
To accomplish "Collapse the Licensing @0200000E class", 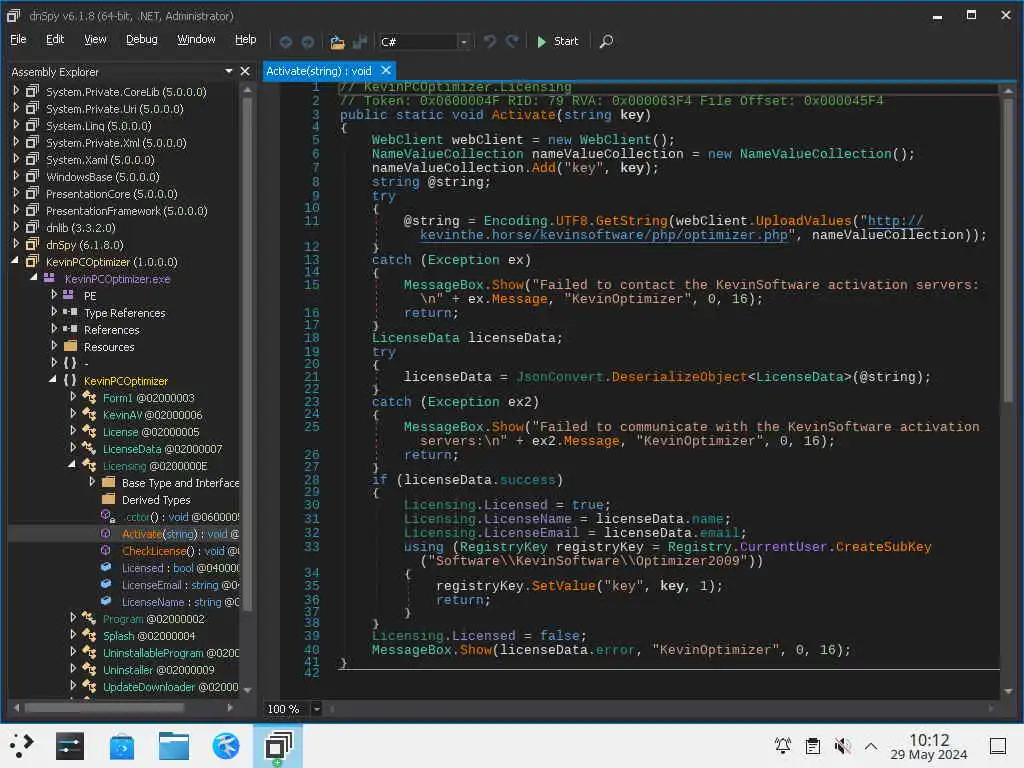I will [72, 464].
